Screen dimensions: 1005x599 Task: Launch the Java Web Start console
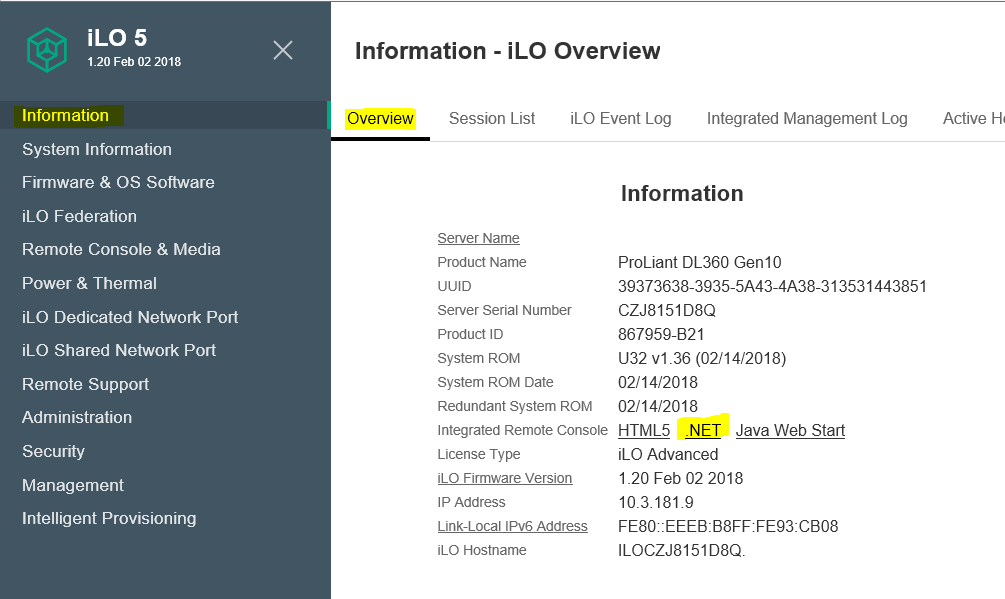(x=790, y=430)
